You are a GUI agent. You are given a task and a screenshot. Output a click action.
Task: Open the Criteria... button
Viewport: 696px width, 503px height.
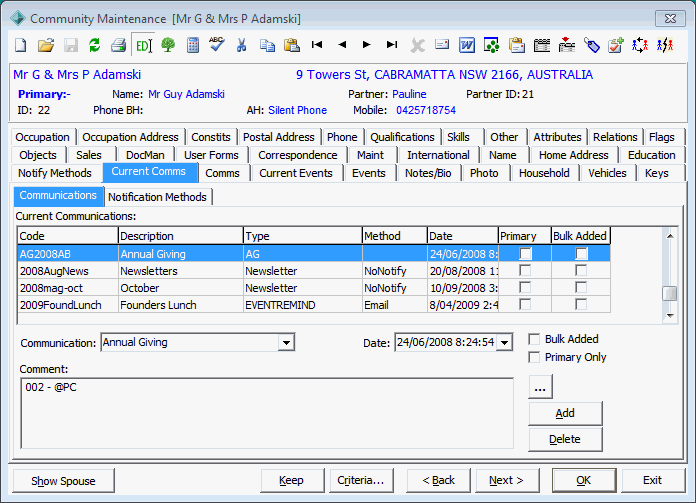(x=361, y=480)
